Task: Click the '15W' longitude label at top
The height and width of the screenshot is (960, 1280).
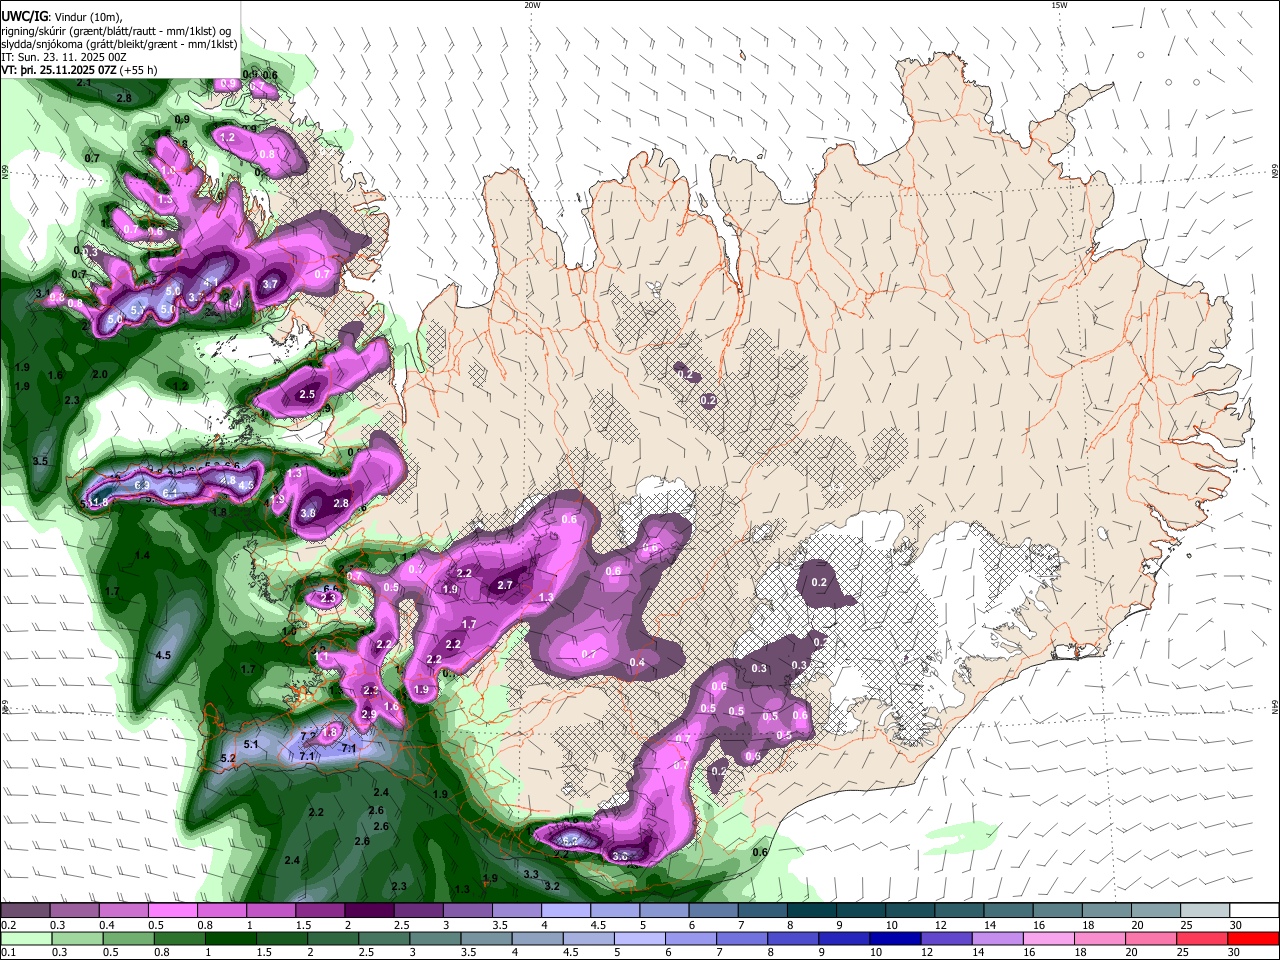Action: (x=1059, y=5)
